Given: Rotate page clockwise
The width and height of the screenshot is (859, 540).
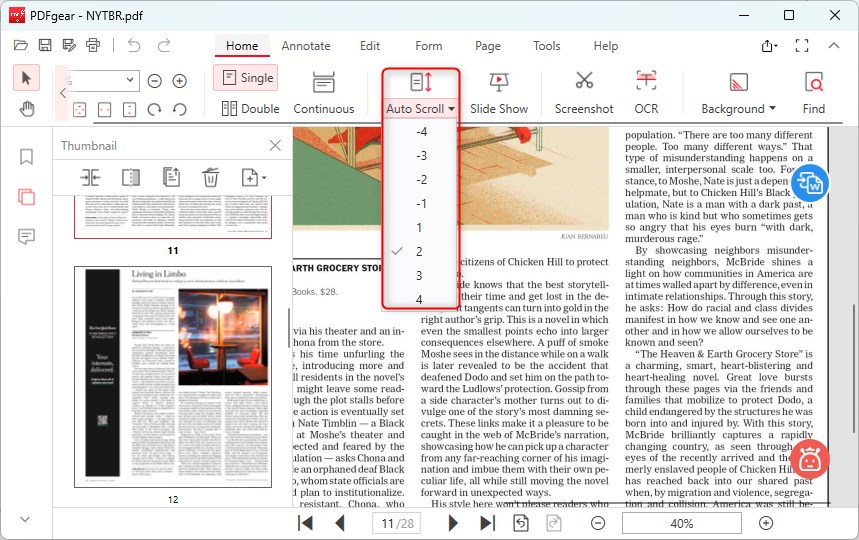Looking at the screenshot, I should pyautogui.click(x=154, y=110).
